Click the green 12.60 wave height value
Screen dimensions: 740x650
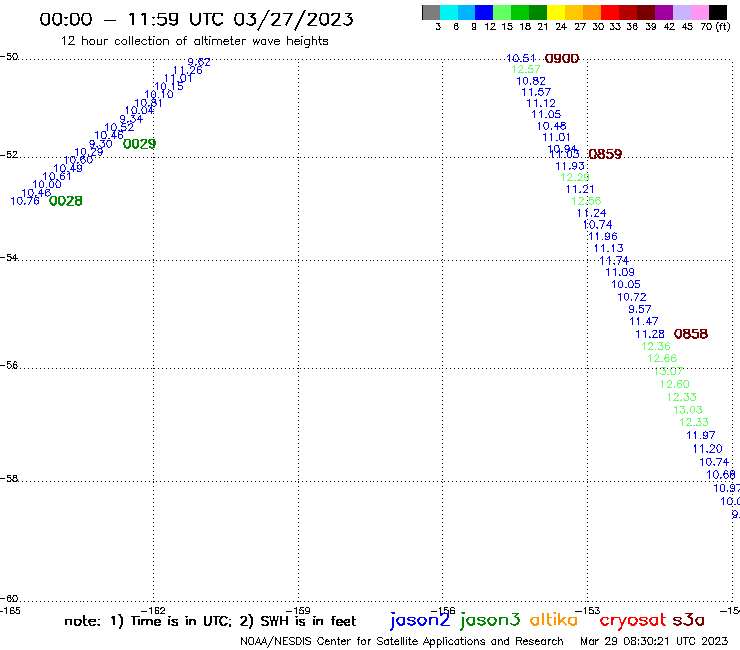pyautogui.click(x=675, y=384)
